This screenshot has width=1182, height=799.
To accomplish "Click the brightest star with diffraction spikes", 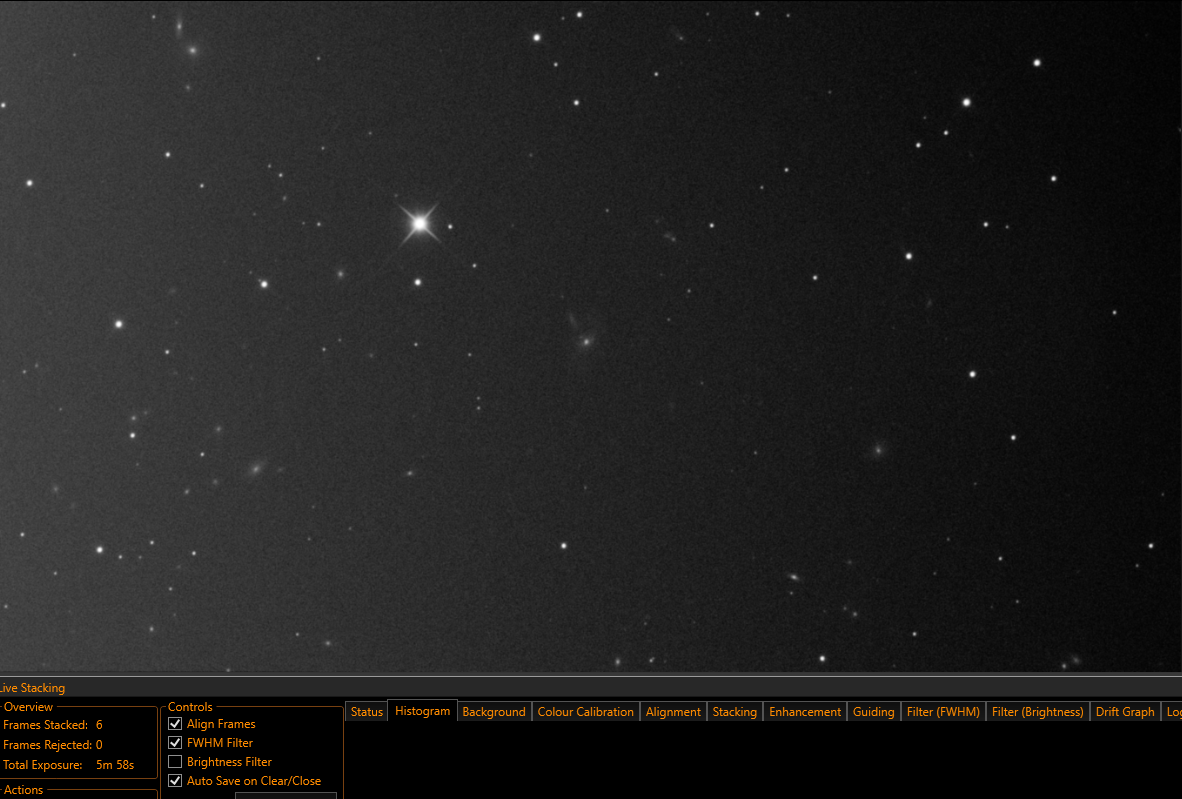I will point(420,223).
